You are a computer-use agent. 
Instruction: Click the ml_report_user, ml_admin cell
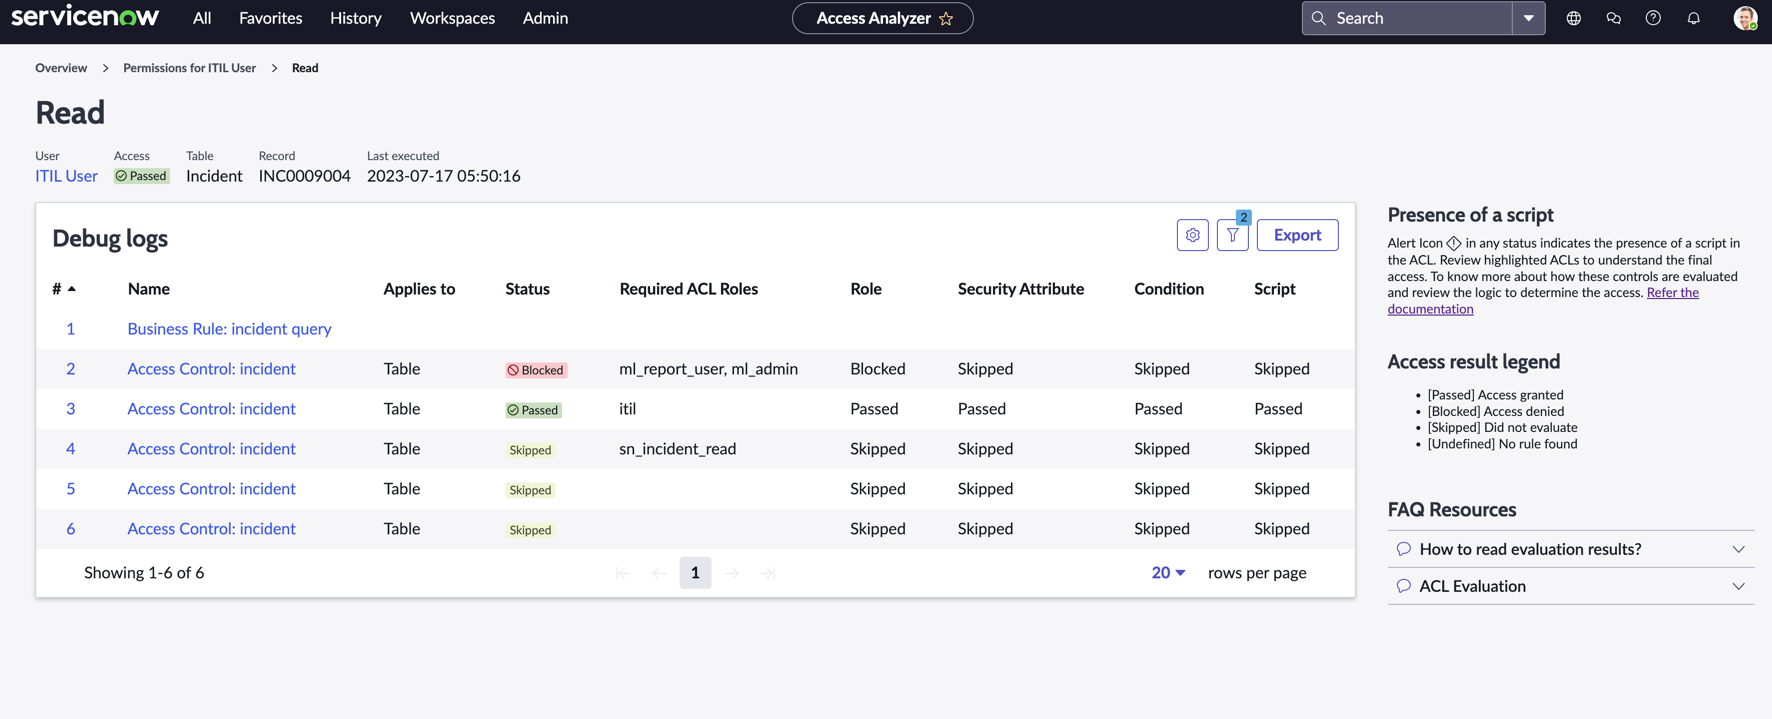click(708, 369)
